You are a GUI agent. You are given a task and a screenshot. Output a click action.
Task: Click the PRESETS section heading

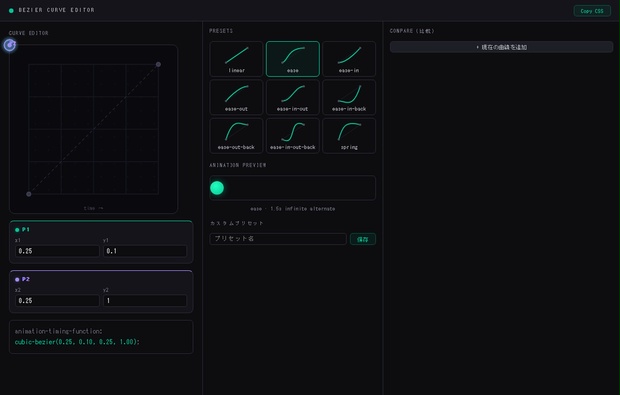click(221, 31)
